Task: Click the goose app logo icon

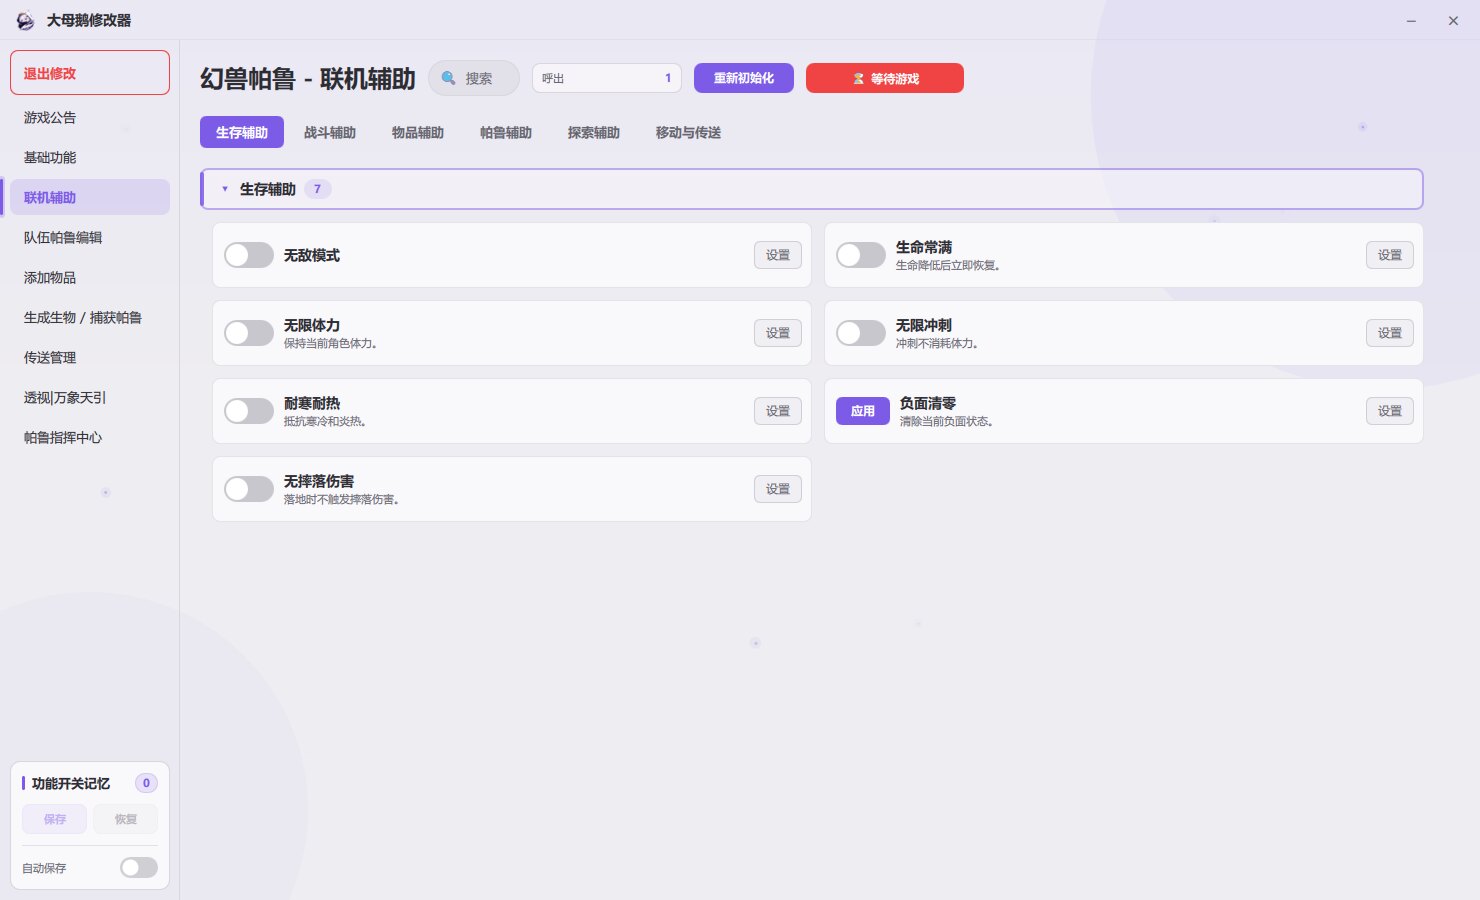Action: pyautogui.click(x=25, y=20)
